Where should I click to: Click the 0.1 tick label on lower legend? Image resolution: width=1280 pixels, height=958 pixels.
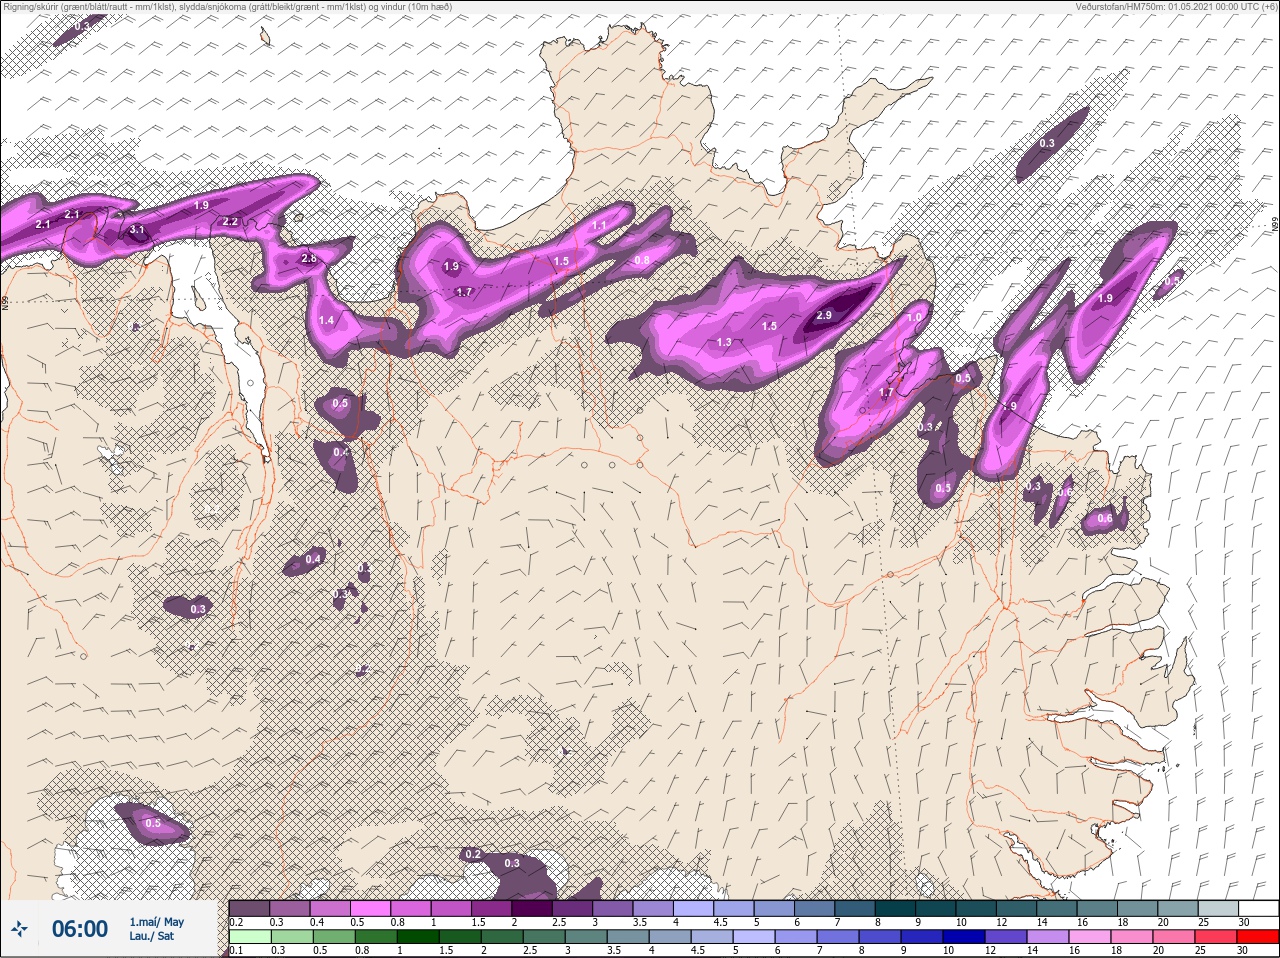(236, 951)
